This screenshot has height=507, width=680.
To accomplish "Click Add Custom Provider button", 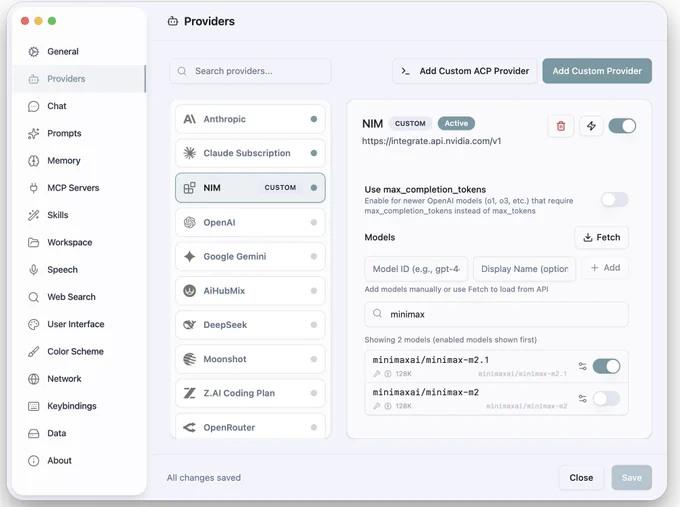I will (597, 71).
